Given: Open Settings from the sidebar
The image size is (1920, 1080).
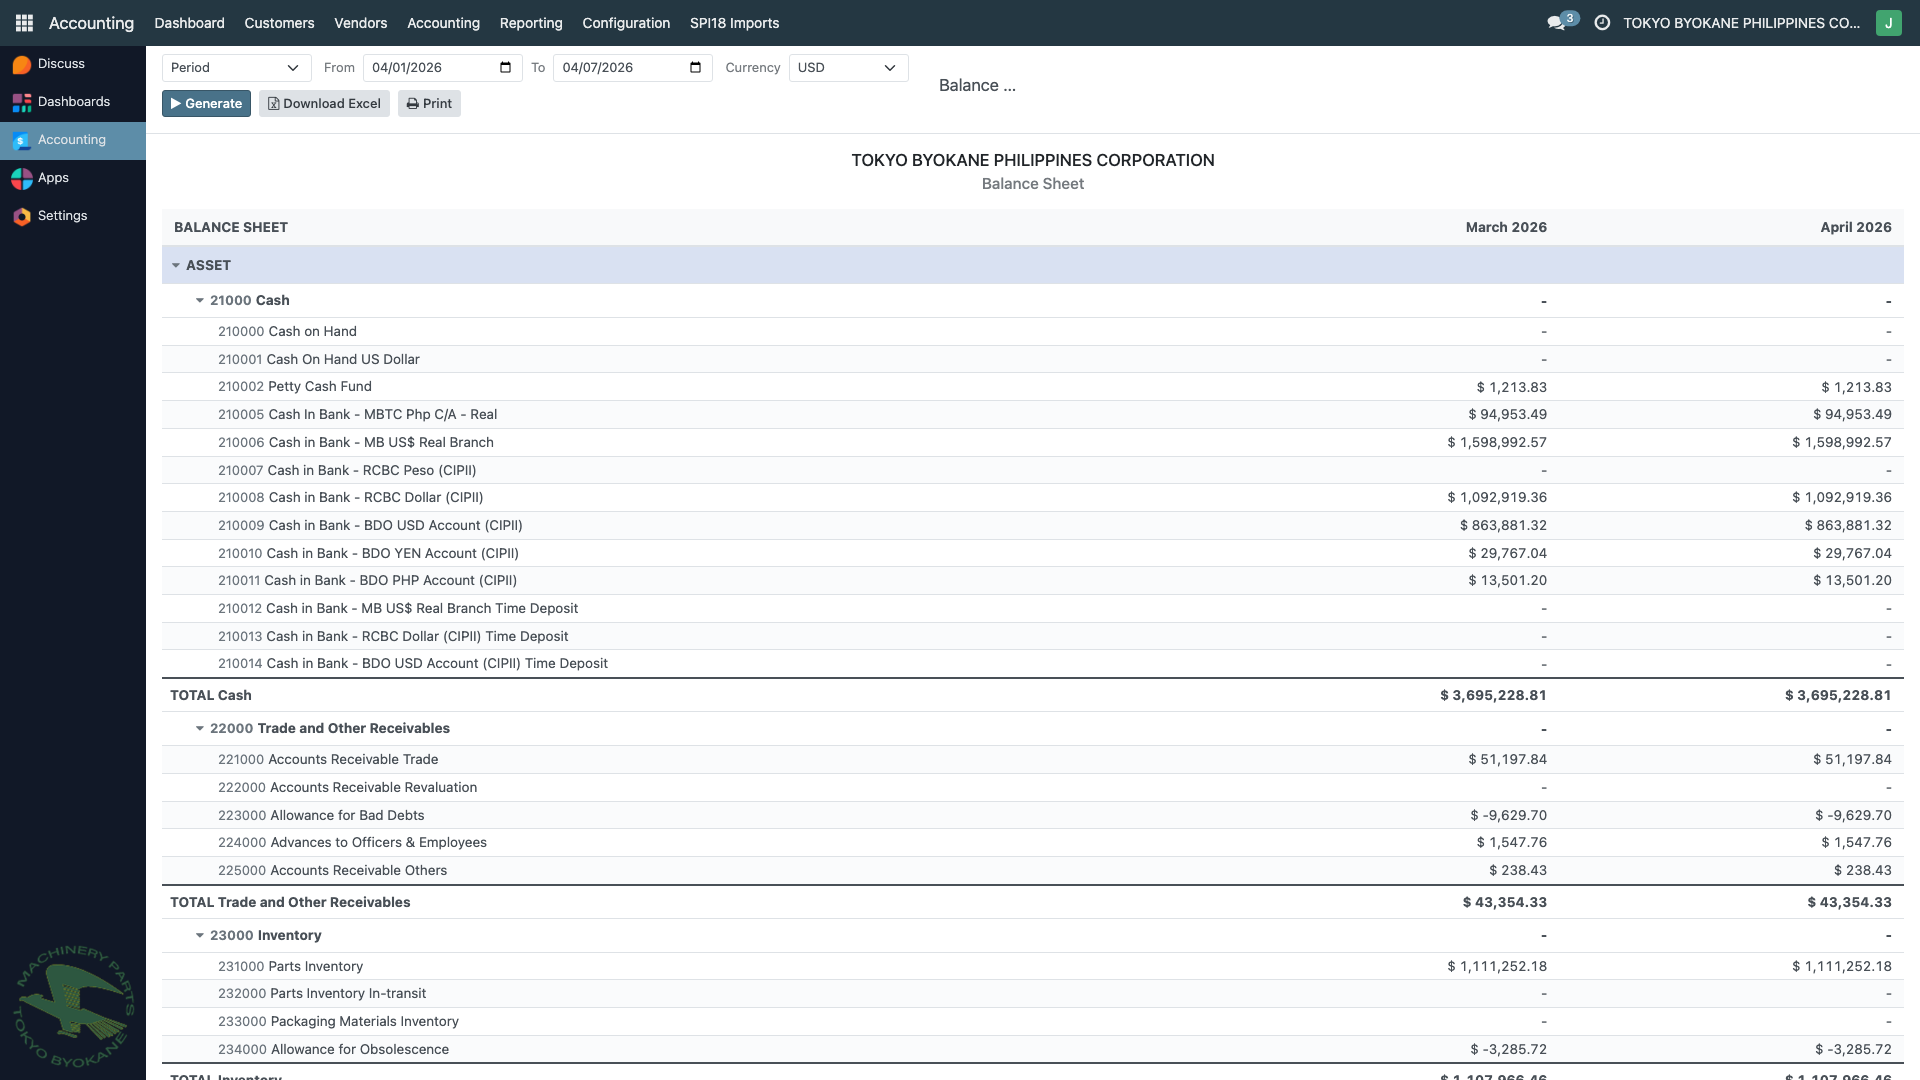Looking at the screenshot, I should [x=62, y=215].
